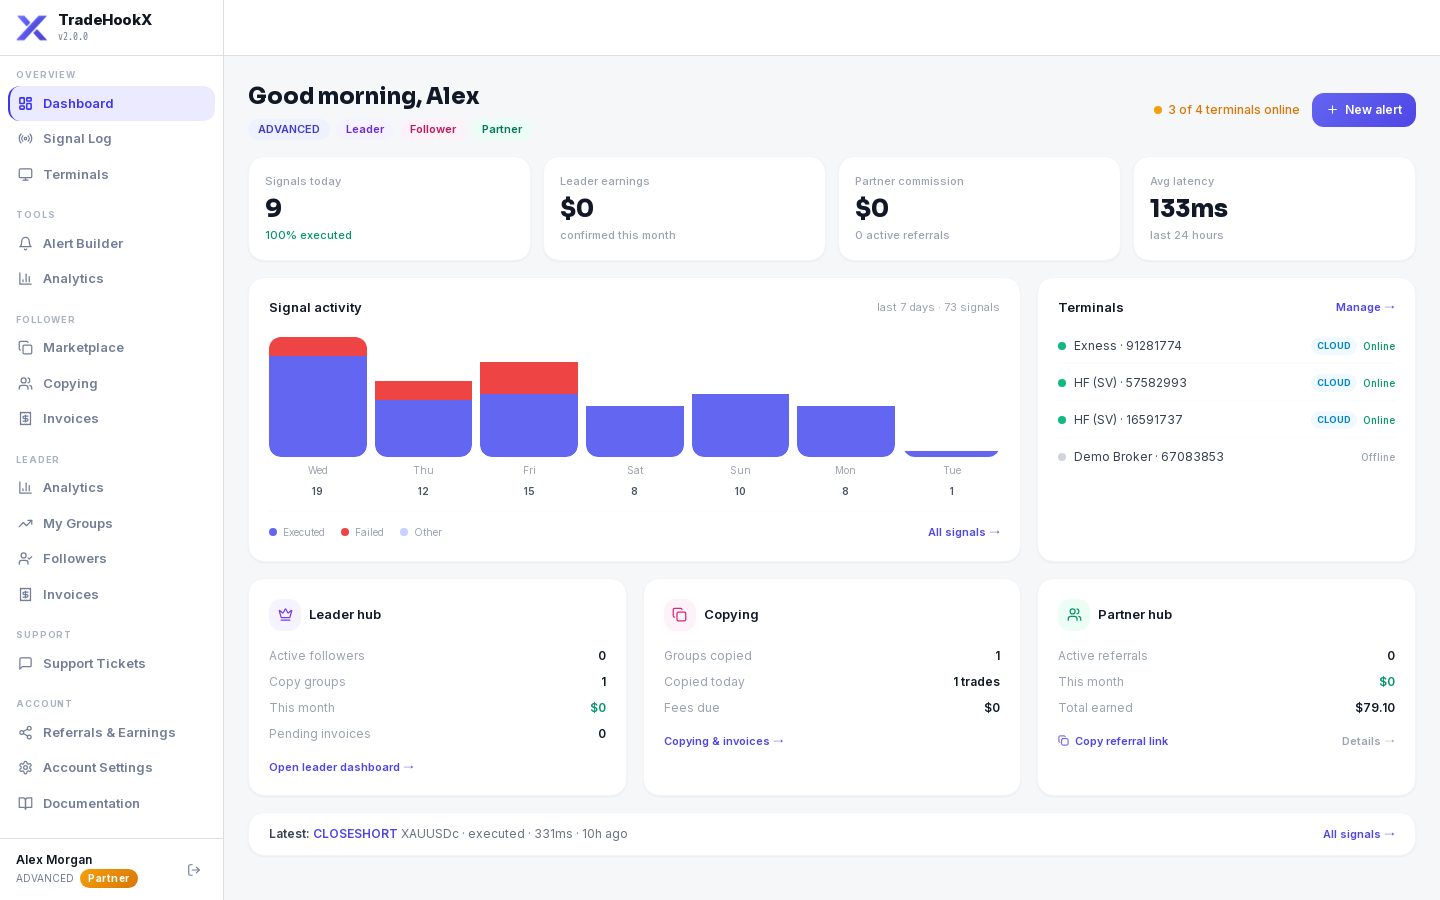This screenshot has width=1440, height=900.
Task: Select the Fri bar in Signal activity chart
Action: point(529,409)
